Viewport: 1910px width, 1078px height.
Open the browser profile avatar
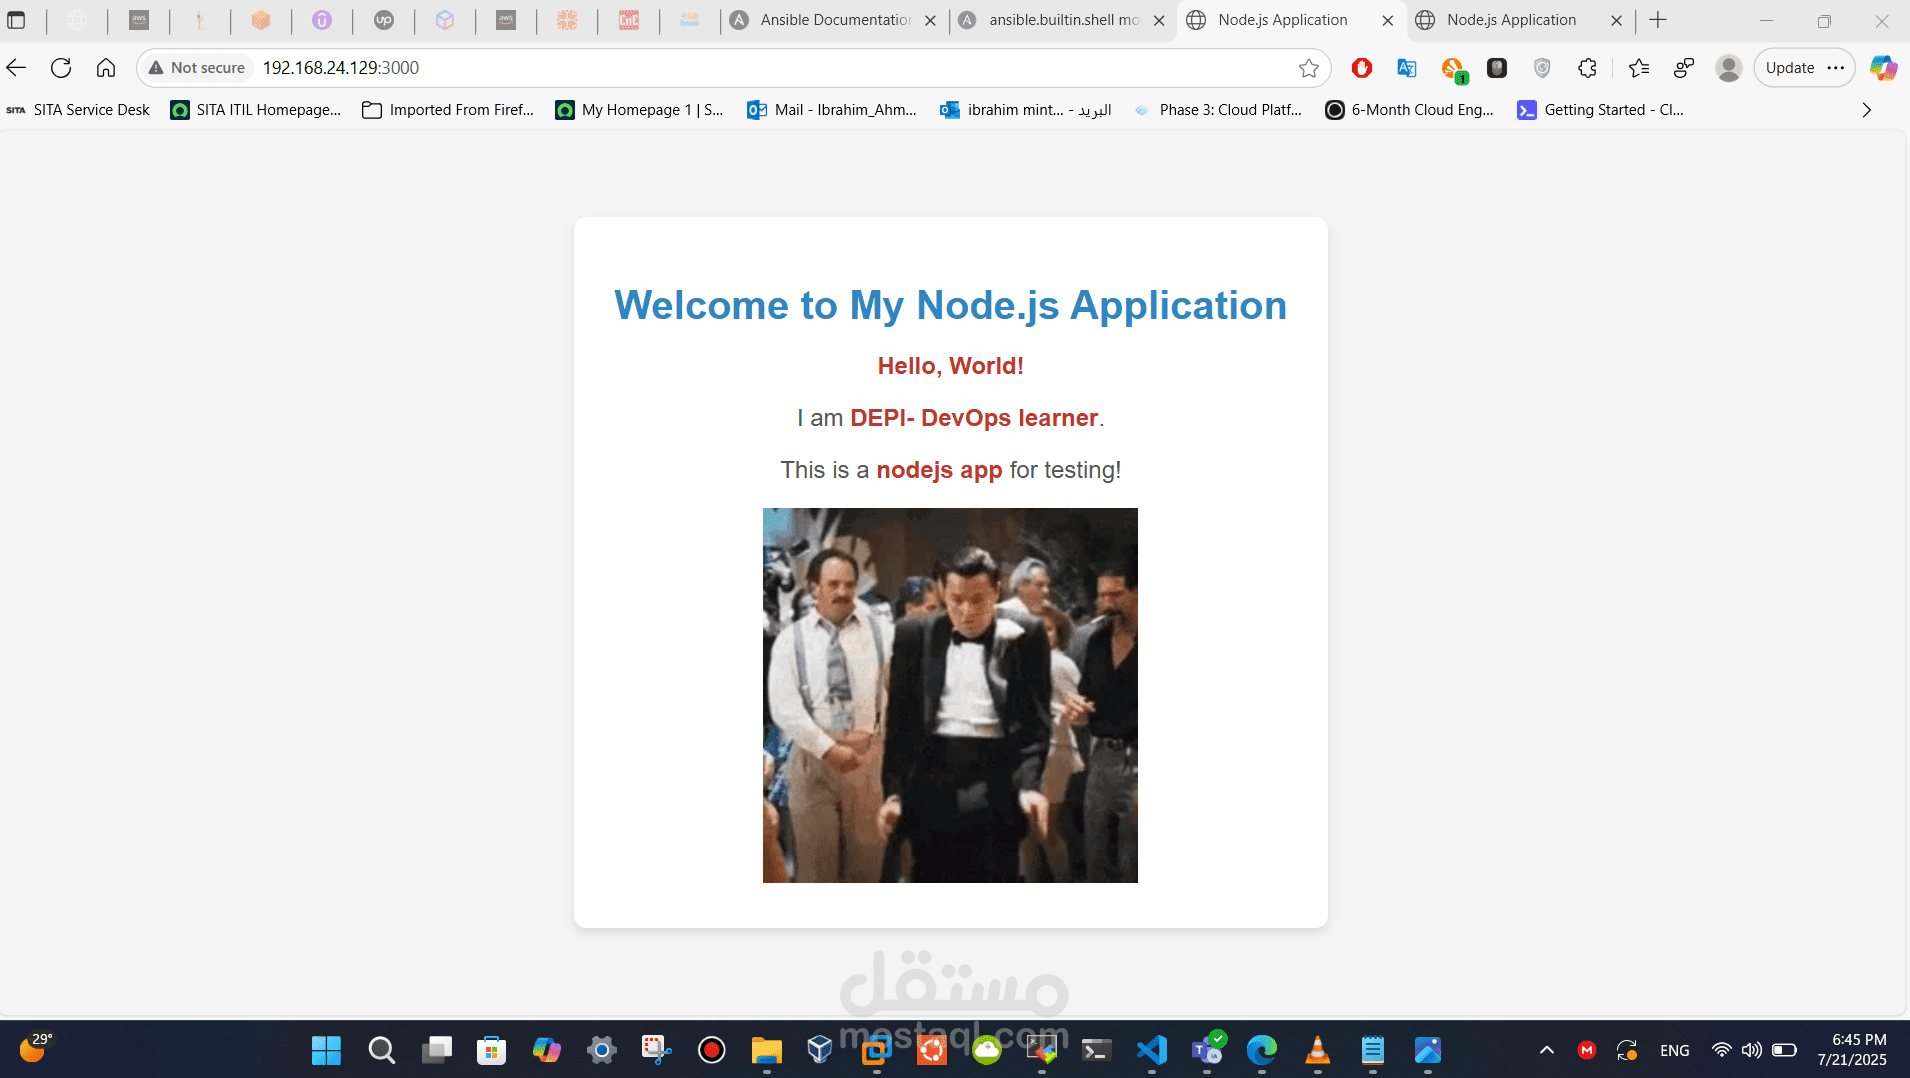tap(1728, 68)
